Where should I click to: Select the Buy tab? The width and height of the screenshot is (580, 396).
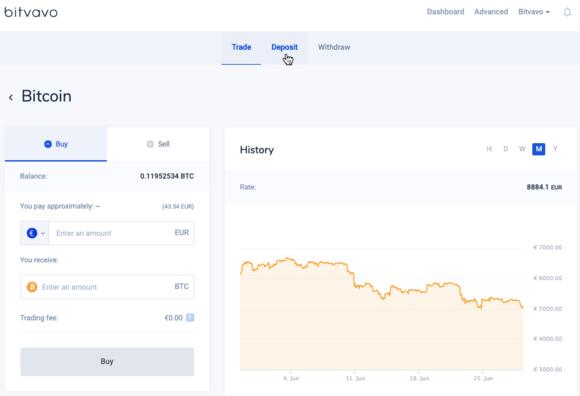pyautogui.click(x=56, y=144)
